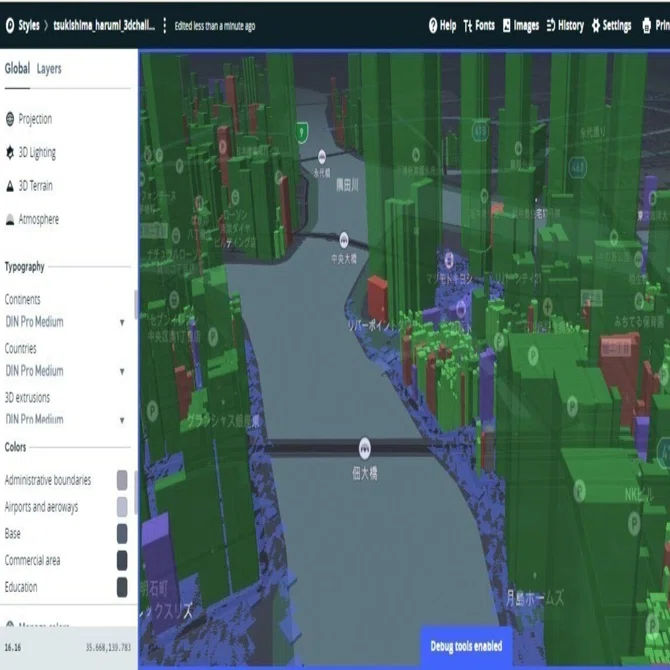670x670 pixels.
Task: Switch to the Global tab
Action: (x=17, y=68)
